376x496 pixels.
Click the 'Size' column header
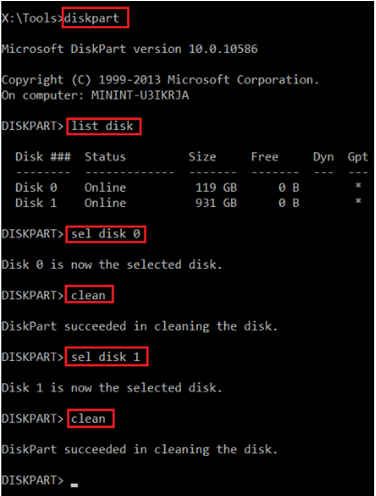tap(202, 157)
